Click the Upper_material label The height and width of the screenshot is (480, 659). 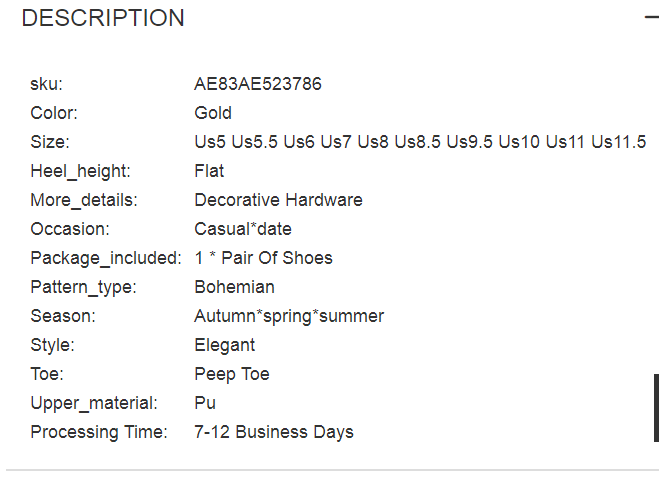point(94,403)
